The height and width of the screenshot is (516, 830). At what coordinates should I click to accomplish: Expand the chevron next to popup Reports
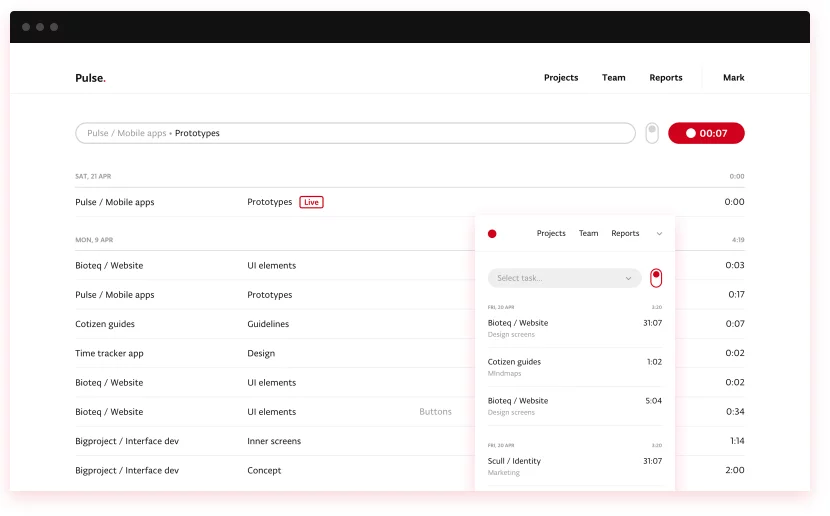click(x=659, y=234)
